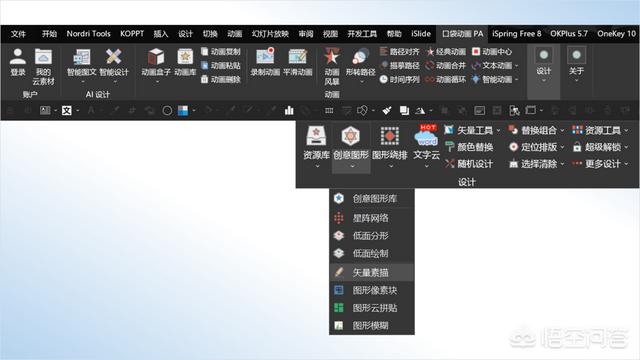
Task: Open 智能图文 AI design tool
Action: [82, 65]
